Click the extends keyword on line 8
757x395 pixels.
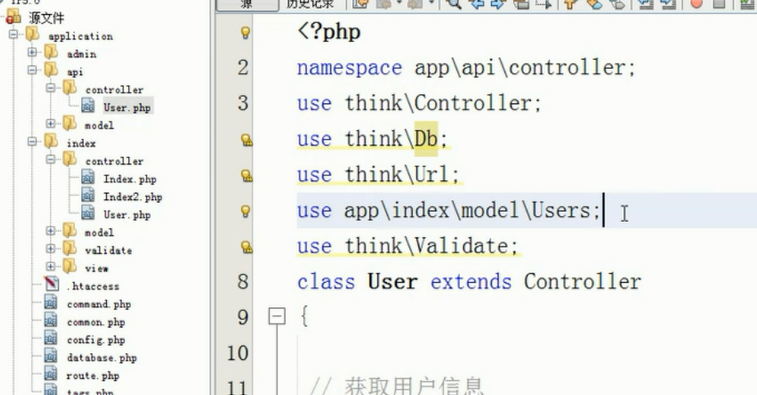[x=471, y=282]
